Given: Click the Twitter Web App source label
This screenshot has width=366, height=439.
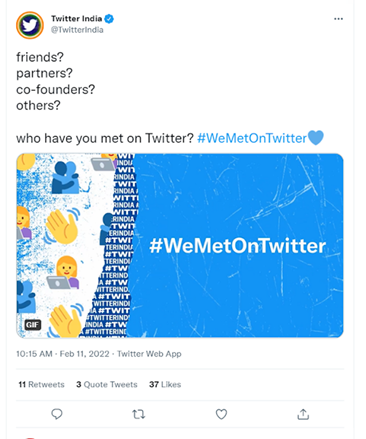Looking at the screenshot, I should (149, 354).
